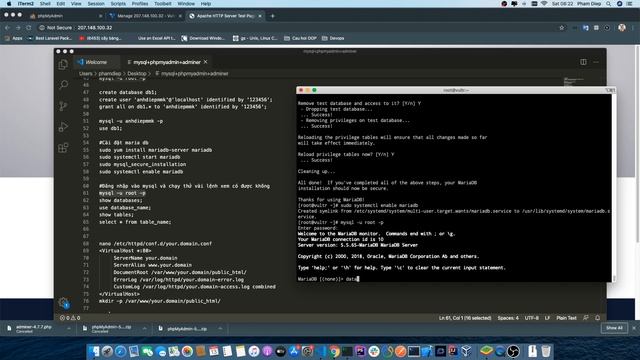This screenshot has height=360, width=640.
Task: Click Show All downloads button
Action: click(614, 328)
